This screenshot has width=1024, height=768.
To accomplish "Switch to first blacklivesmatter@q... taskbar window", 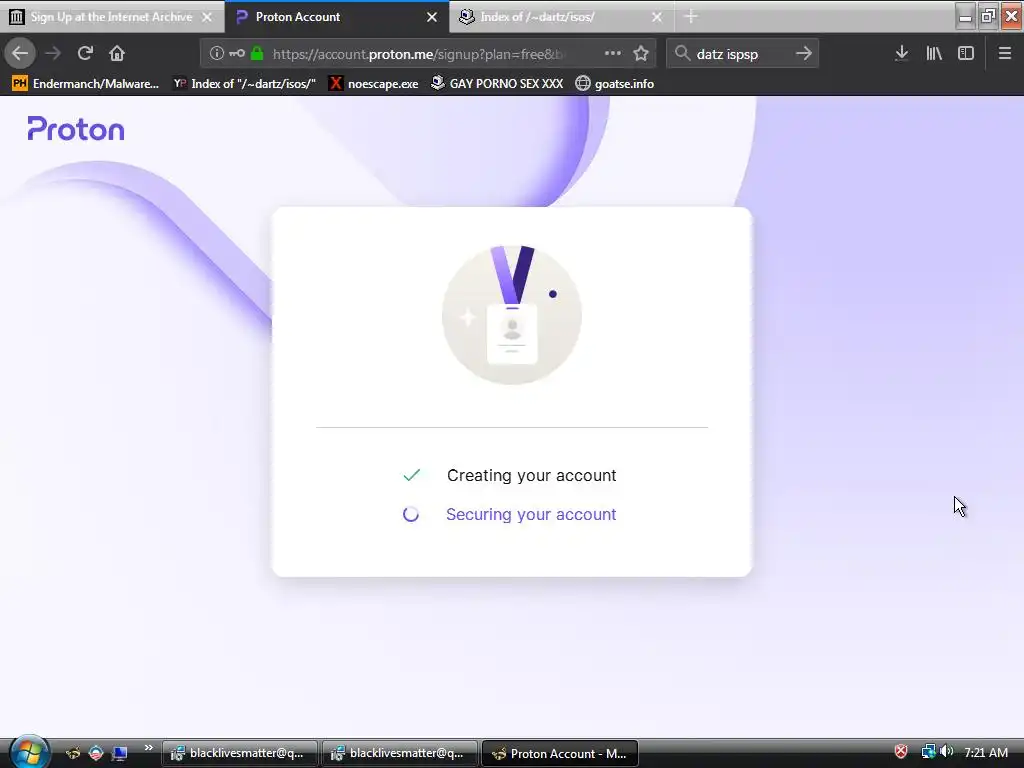I will (240, 753).
